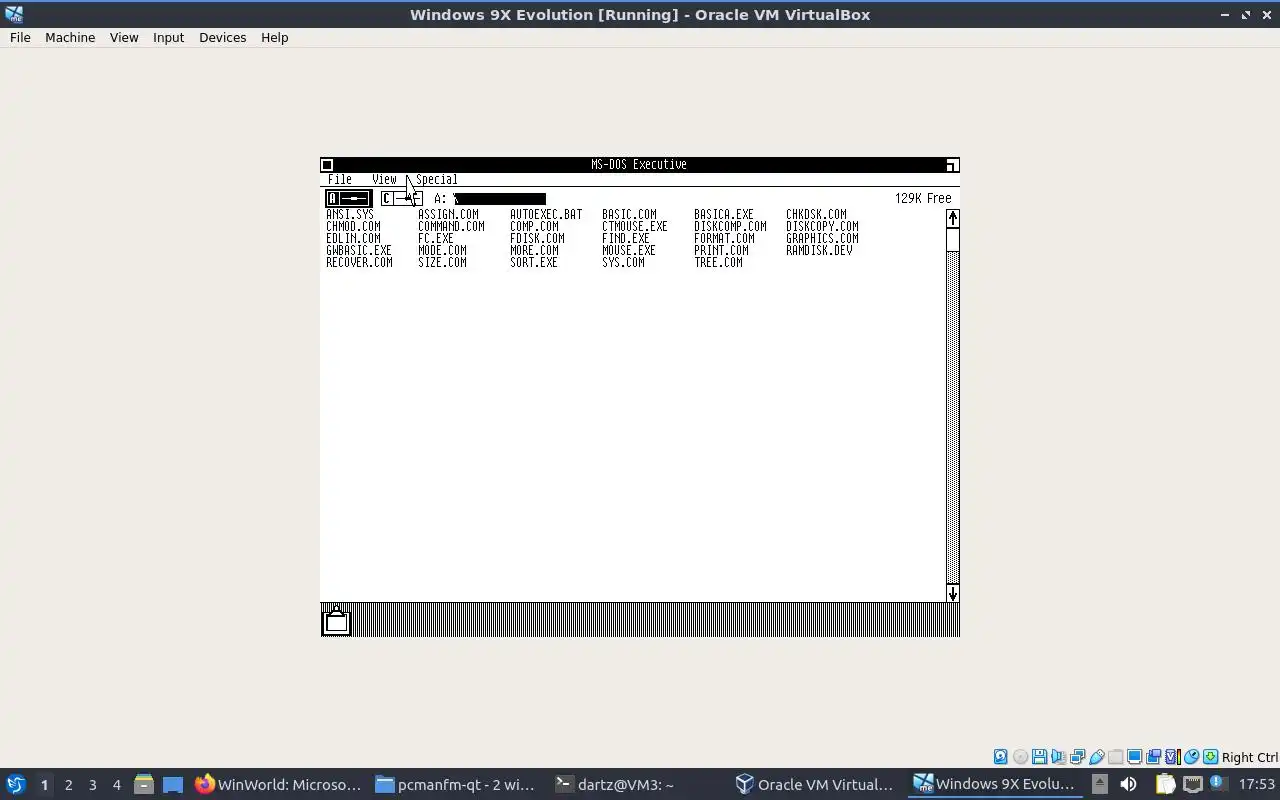Switch to the WinWorld Firefox taskbar window
The height and width of the screenshot is (800, 1280).
[278, 784]
